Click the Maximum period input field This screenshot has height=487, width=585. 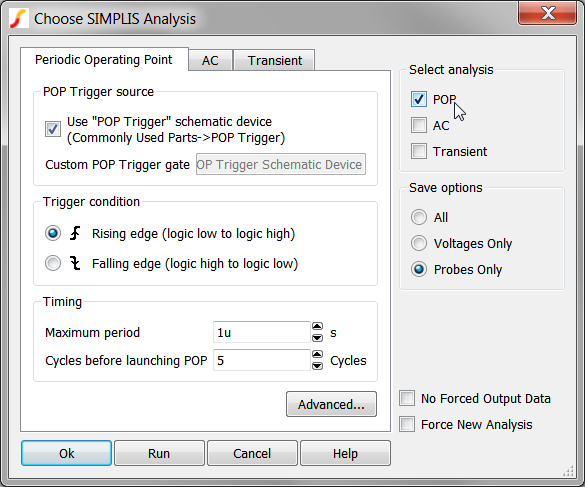(262, 332)
